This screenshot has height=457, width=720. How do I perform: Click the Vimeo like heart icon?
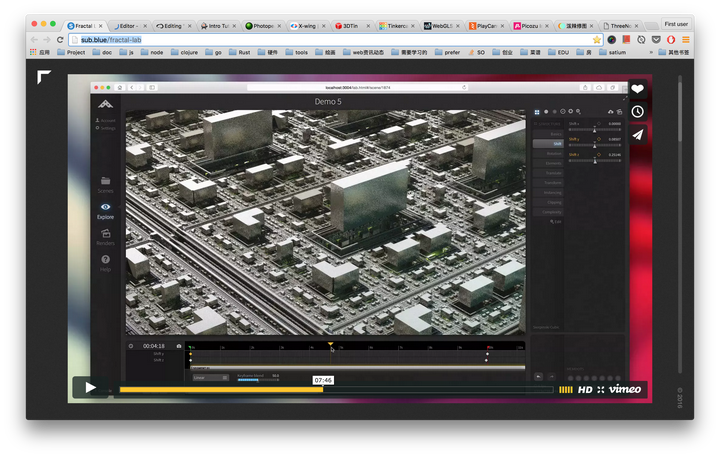[x=637, y=88]
